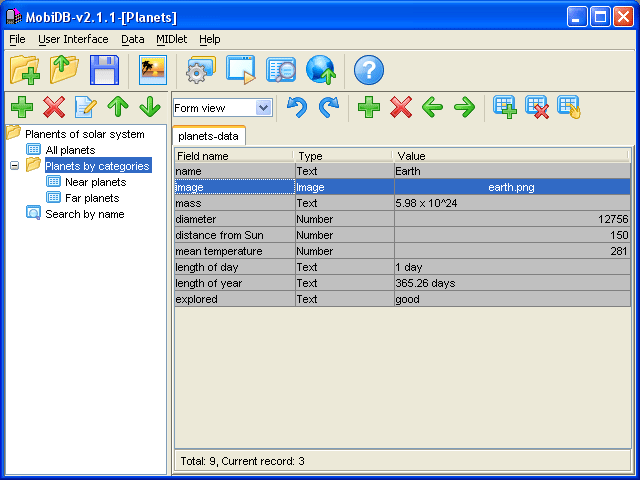Open the image manager picture icon
The height and width of the screenshot is (480, 640).
point(153,70)
